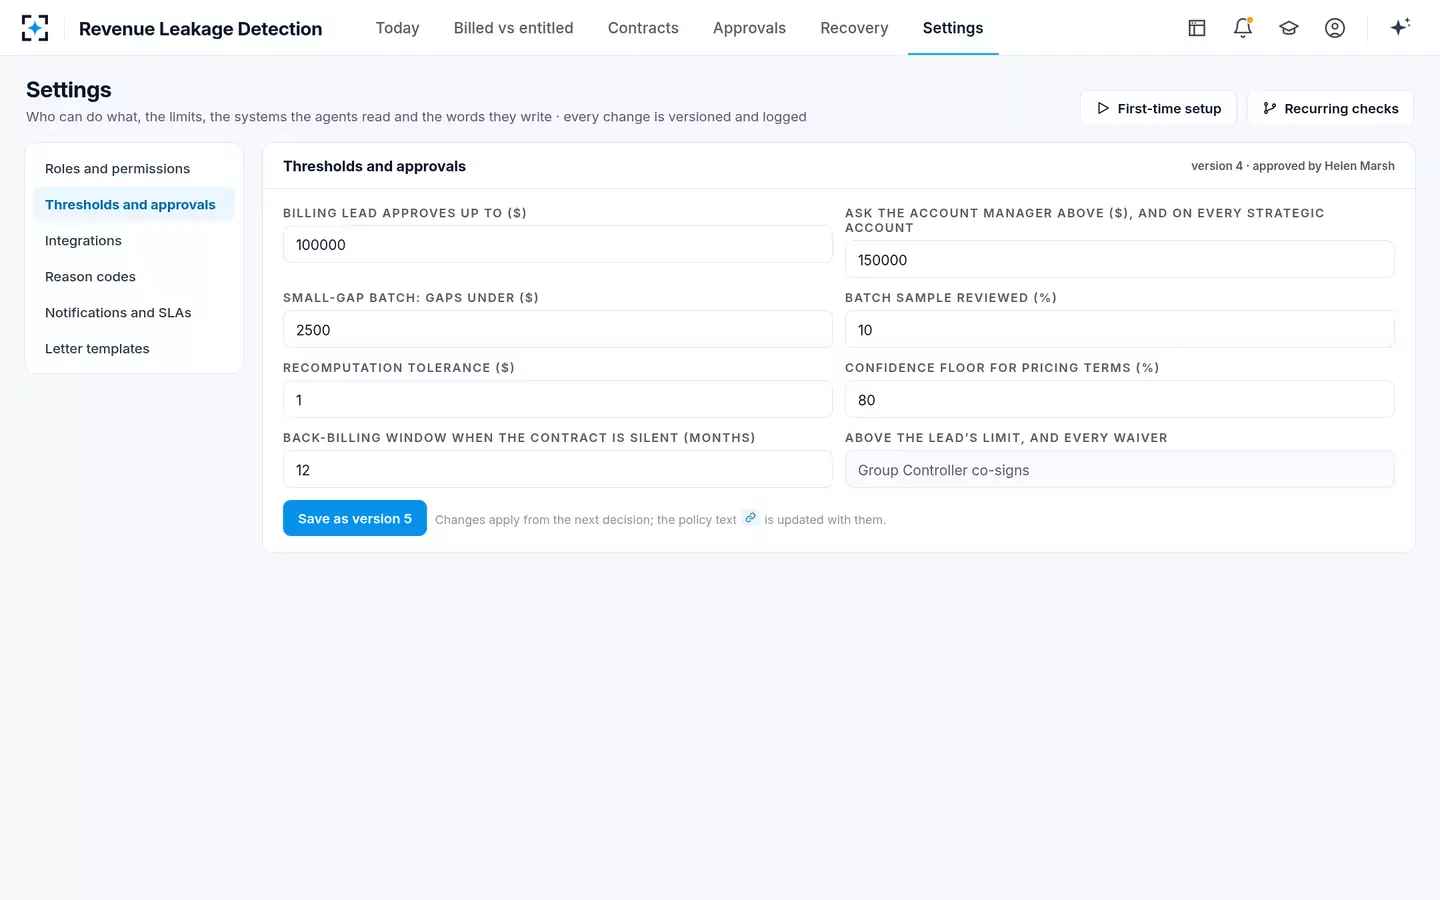
Task: Open Letter templates settings
Action: [x=134, y=349]
